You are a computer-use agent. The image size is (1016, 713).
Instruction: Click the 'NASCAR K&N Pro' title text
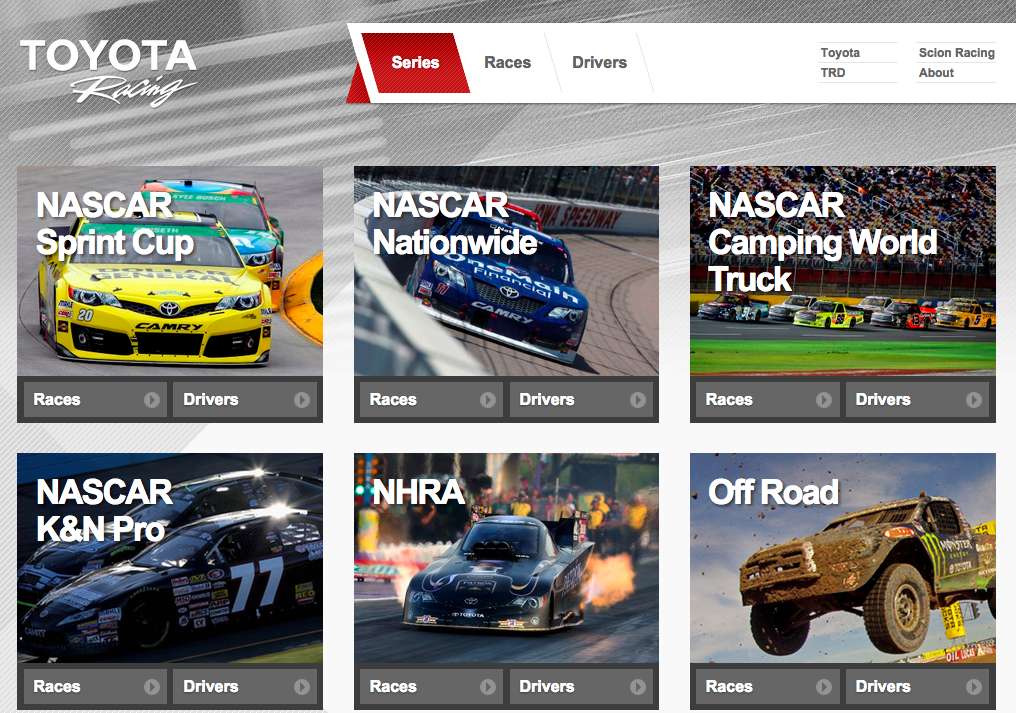click(x=105, y=511)
